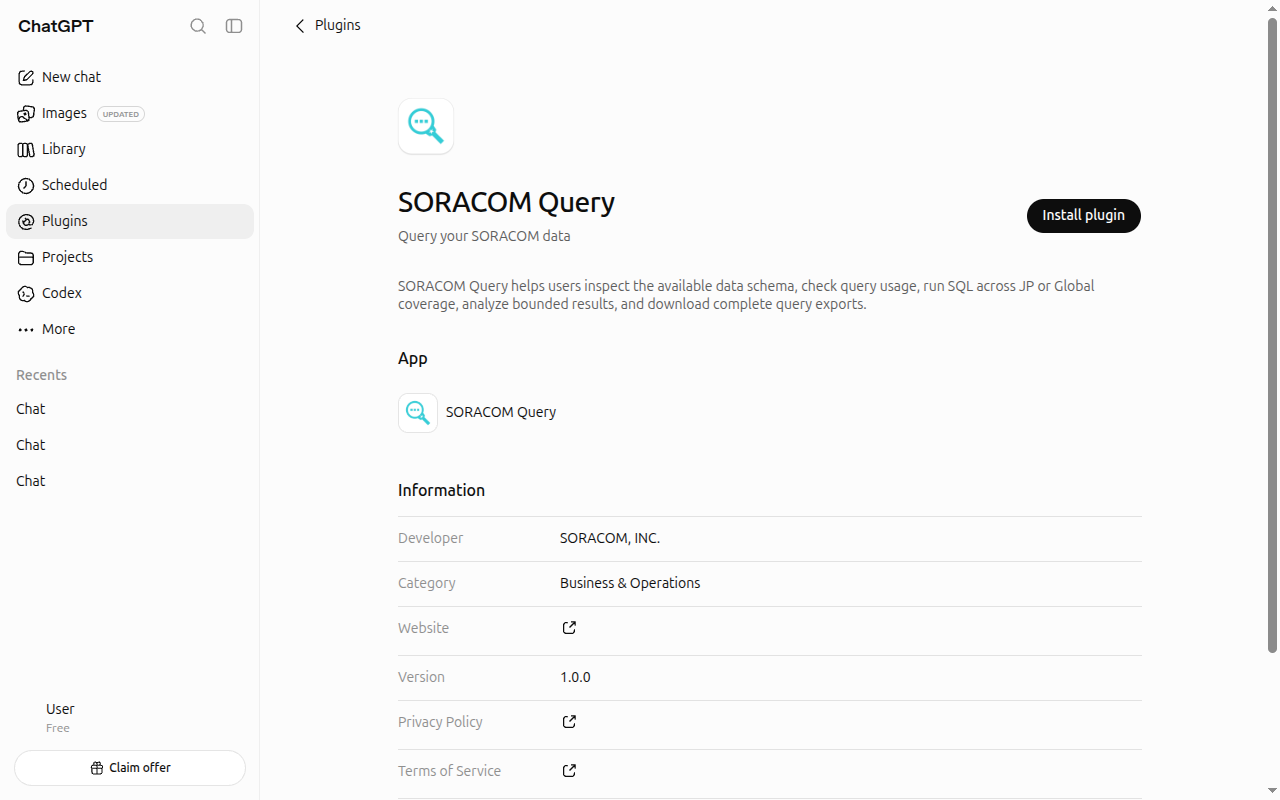The height and width of the screenshot is (800, 1280).
Task: Open the third Chat under Recents
Action: click(130, 481)
